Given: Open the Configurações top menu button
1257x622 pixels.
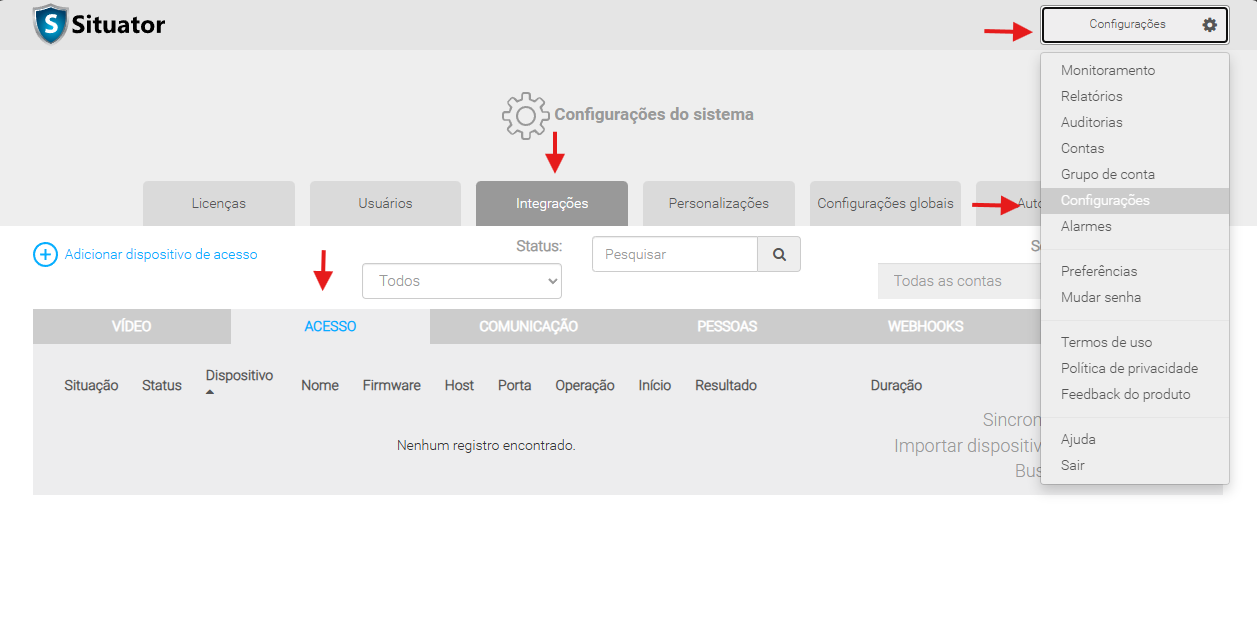Looking at the screenshot, I should point(1134,25).
